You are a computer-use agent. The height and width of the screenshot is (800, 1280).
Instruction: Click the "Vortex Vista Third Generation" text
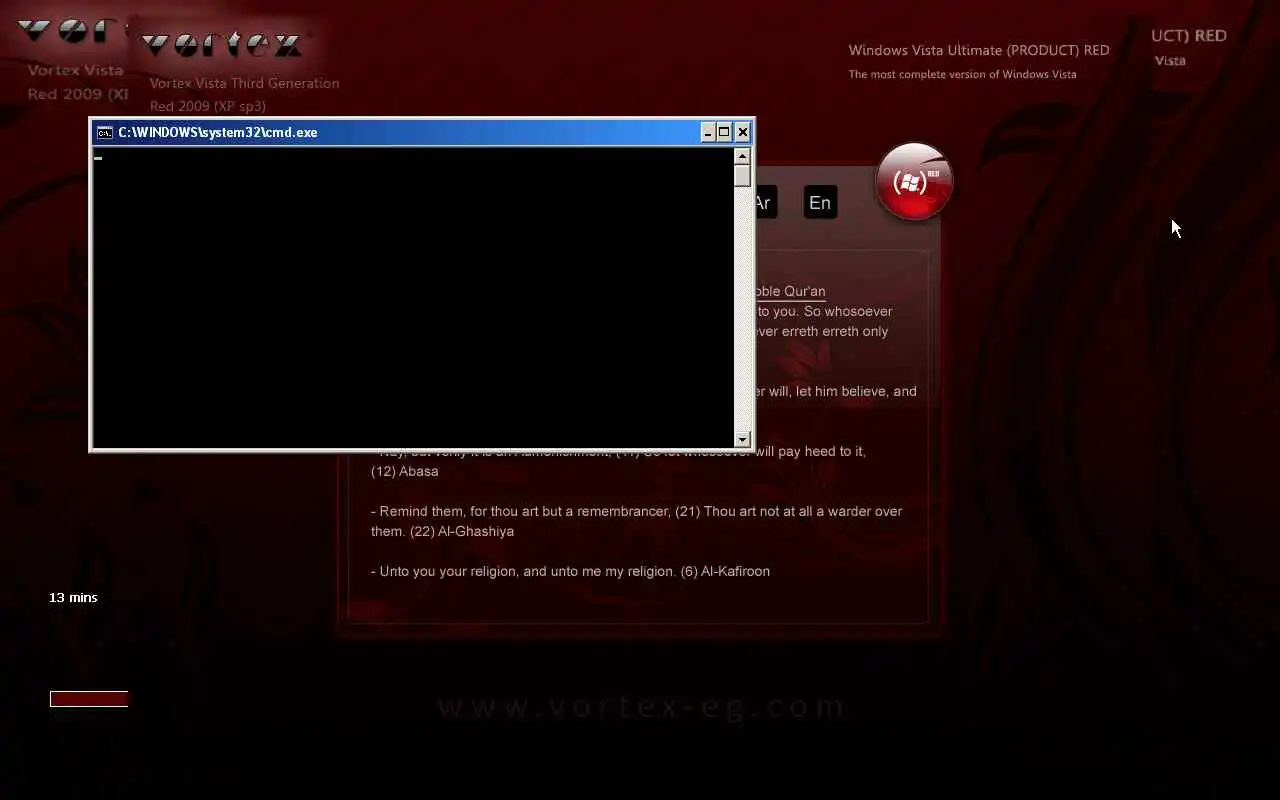(x=244, y=83)
